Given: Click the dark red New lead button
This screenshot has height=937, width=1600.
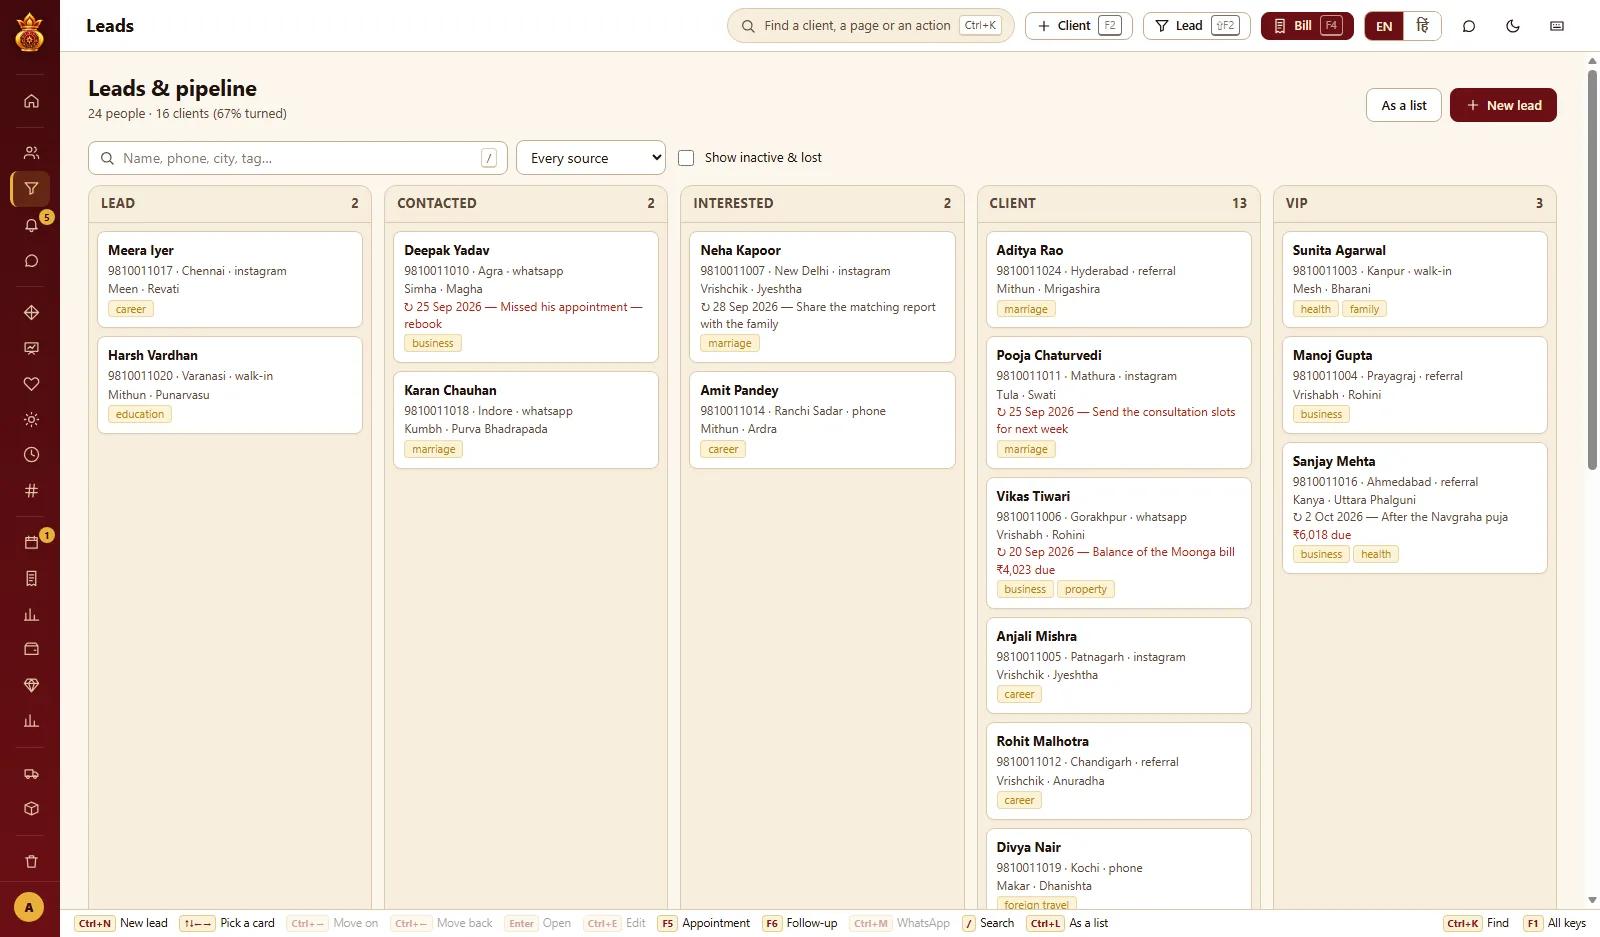Looking at the screenshot, I should point(1503,105).
